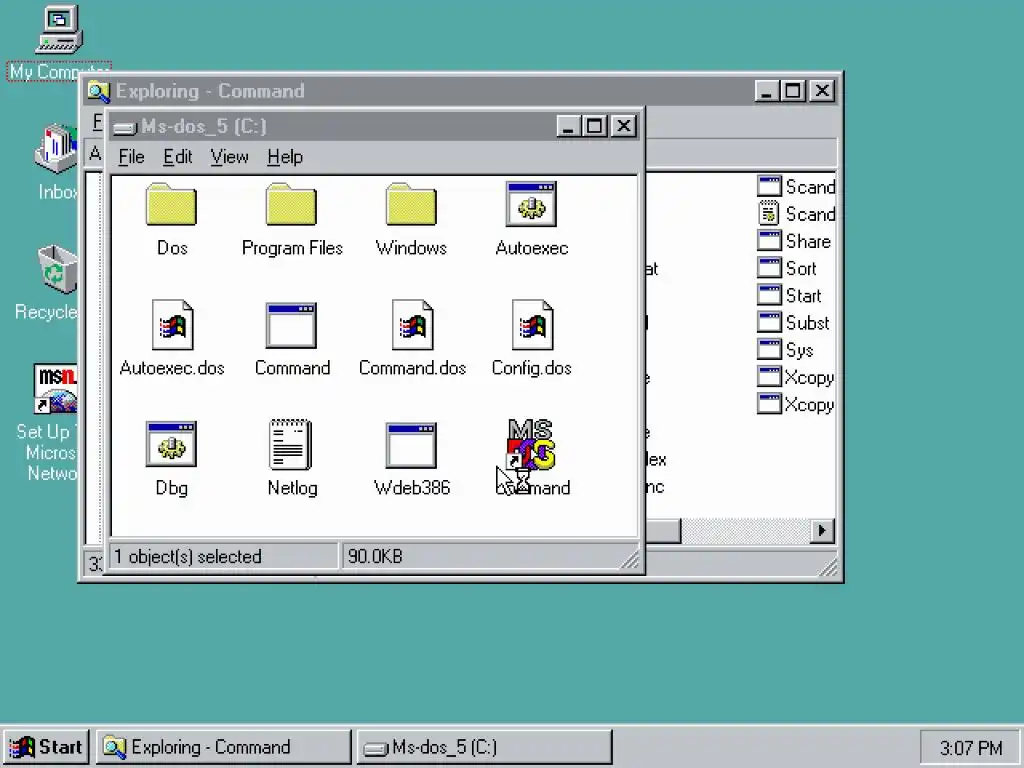This screenshot has height=768, width=1024.
Task: Click the MSN setup desktop icon
Action: [x=55, y=389]
